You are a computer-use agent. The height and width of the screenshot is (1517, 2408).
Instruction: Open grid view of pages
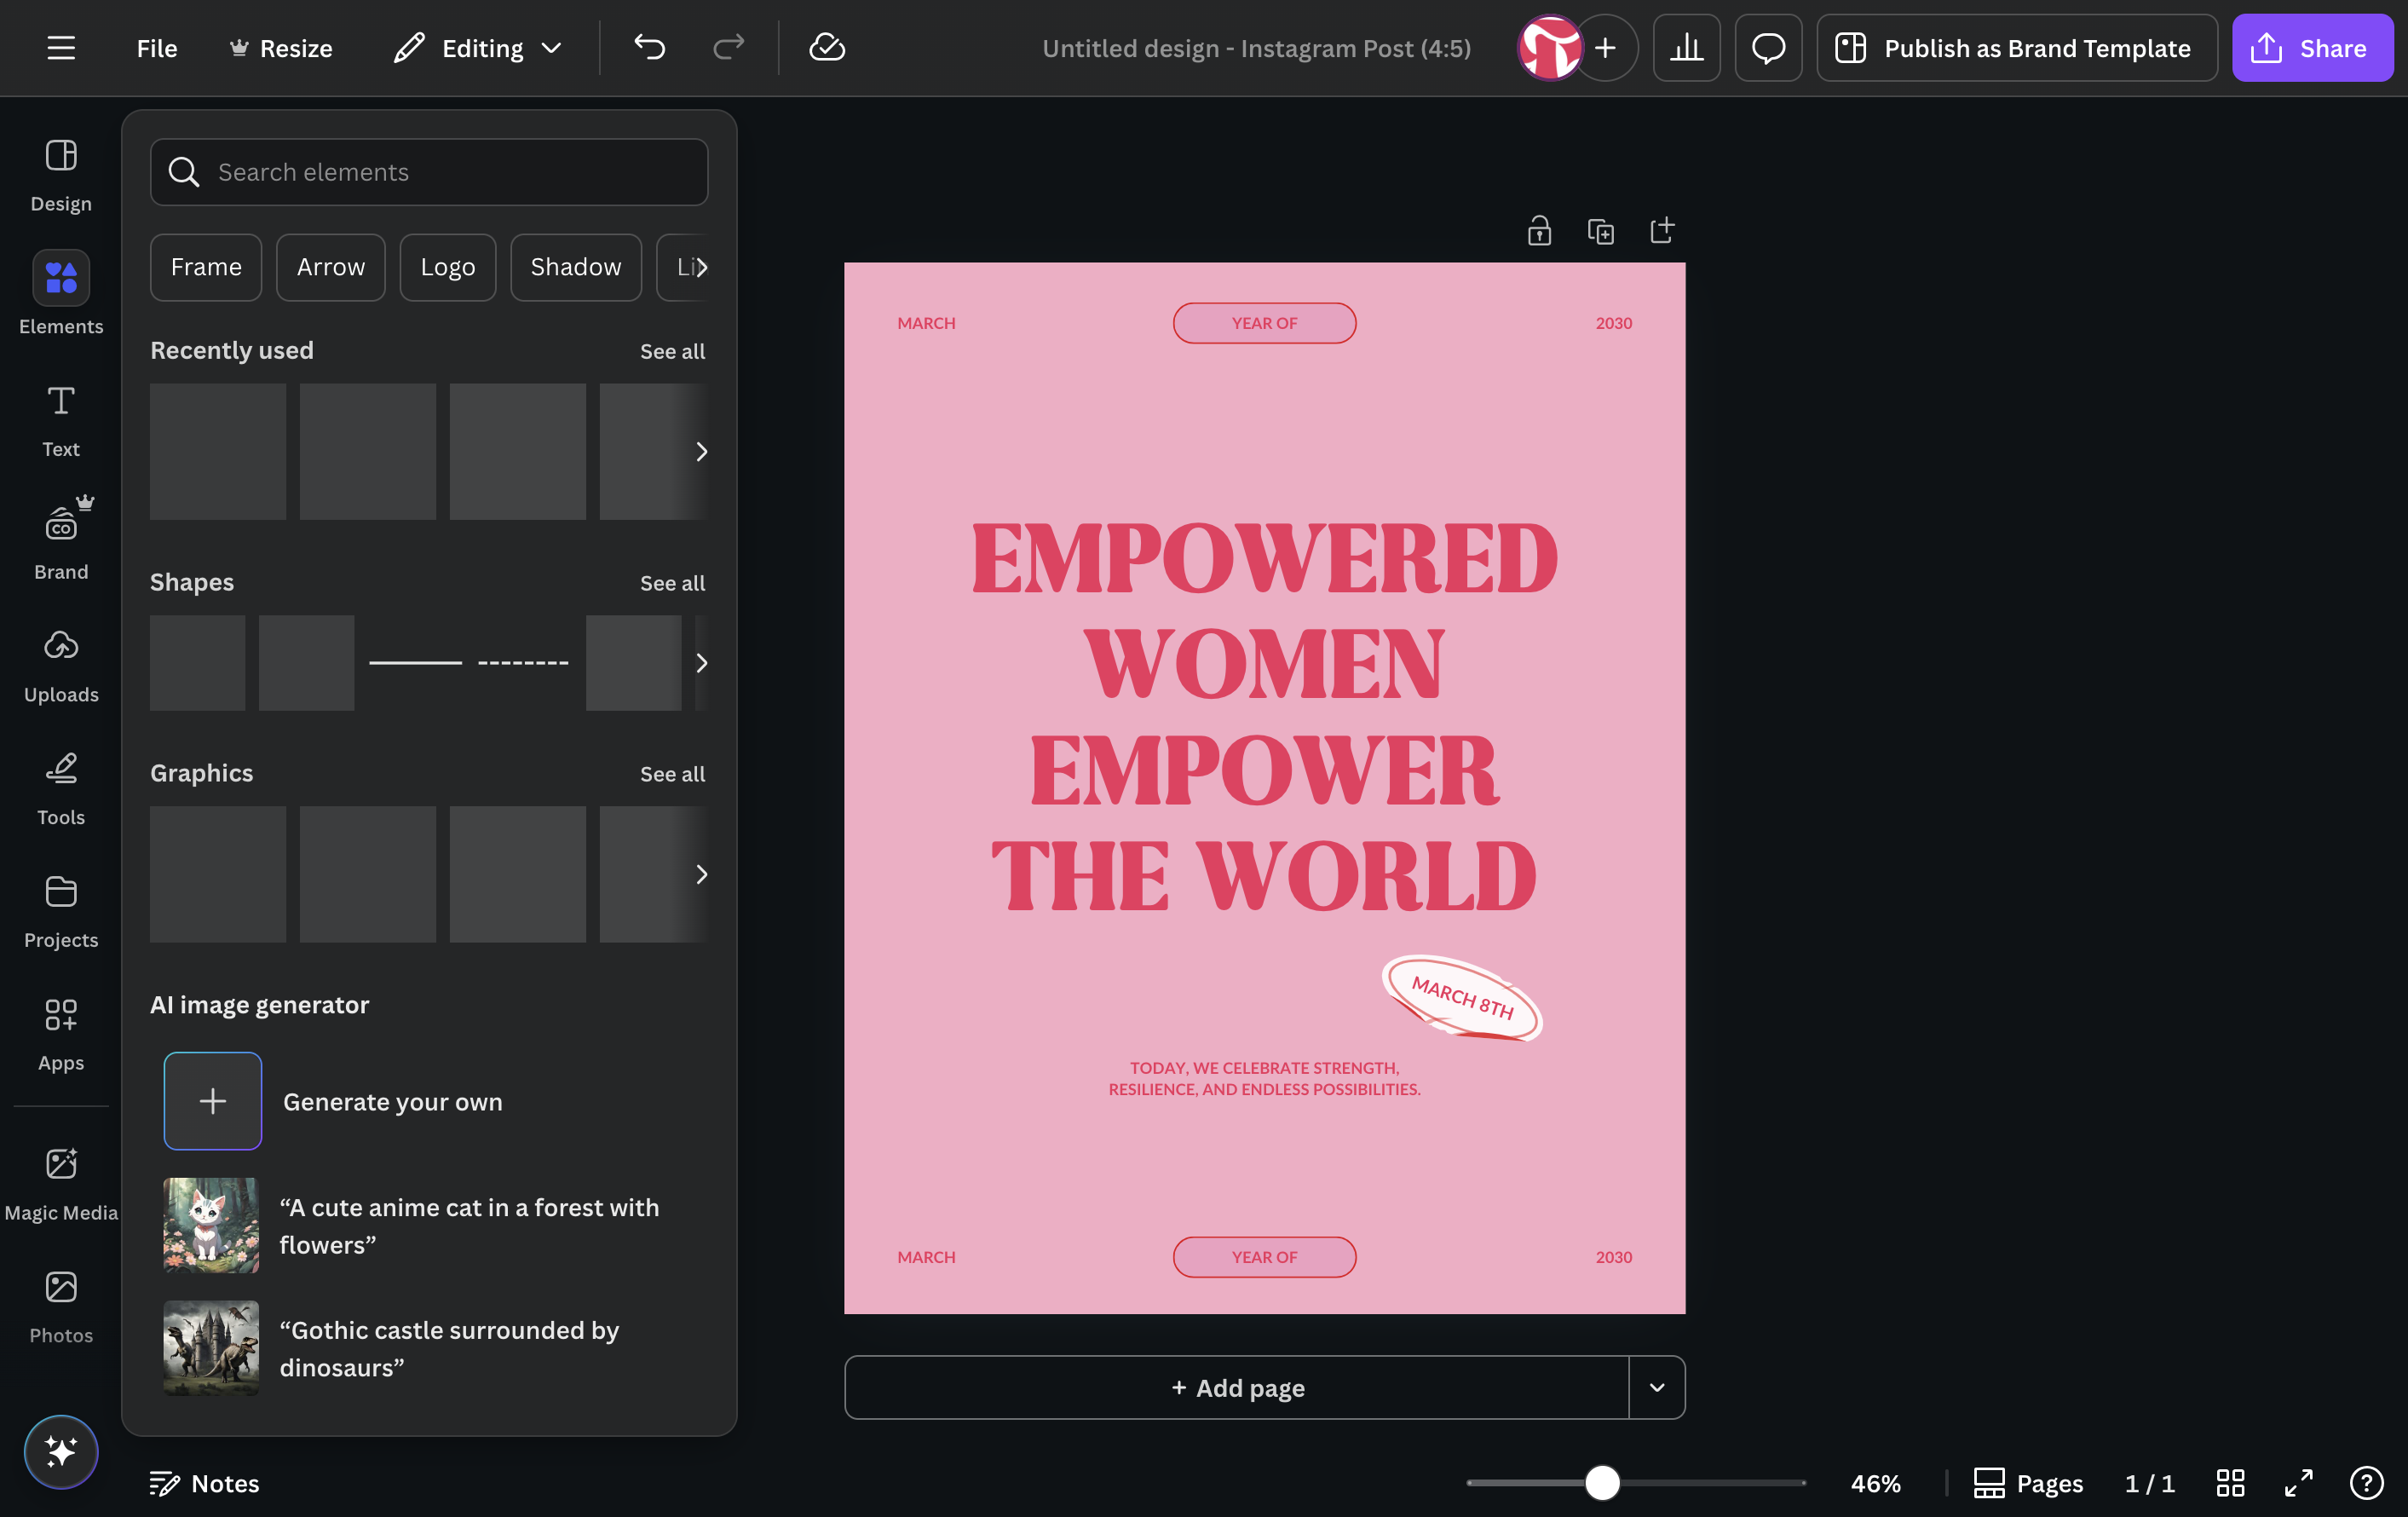tap(2230, 1483)
